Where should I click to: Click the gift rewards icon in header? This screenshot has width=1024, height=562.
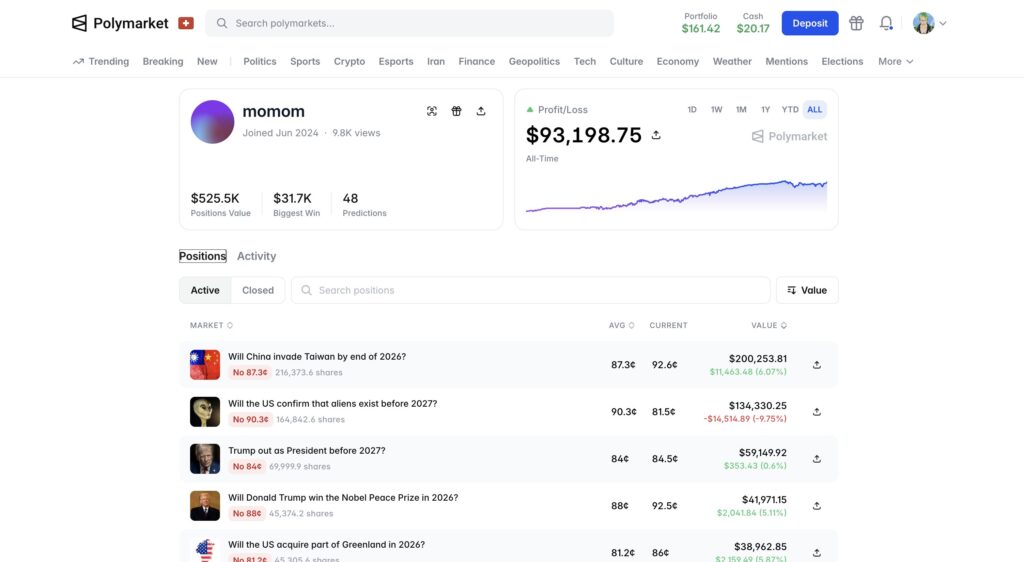click(856, 23)
